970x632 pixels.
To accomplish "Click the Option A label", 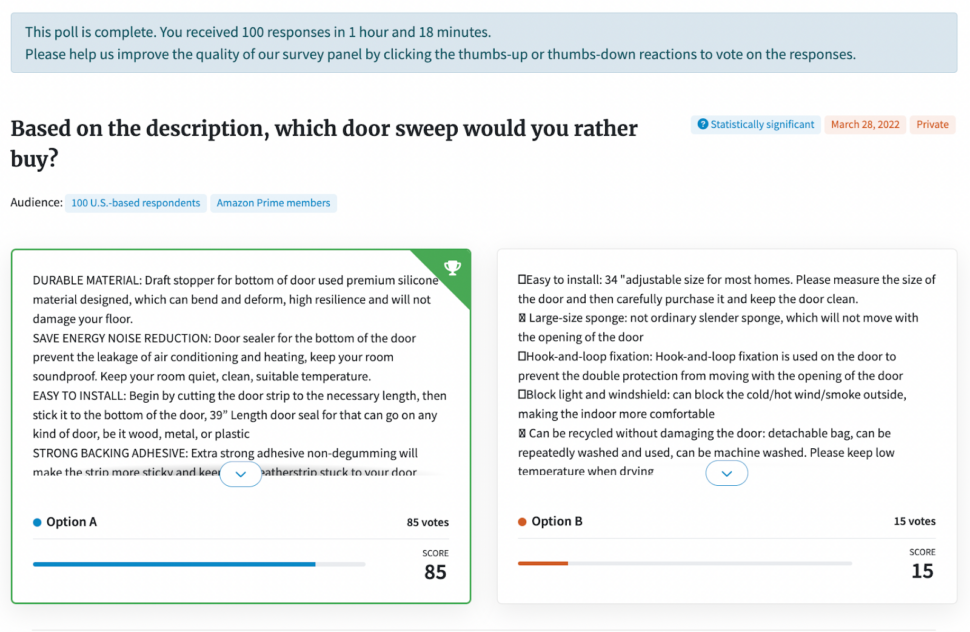I will point(71,522).
